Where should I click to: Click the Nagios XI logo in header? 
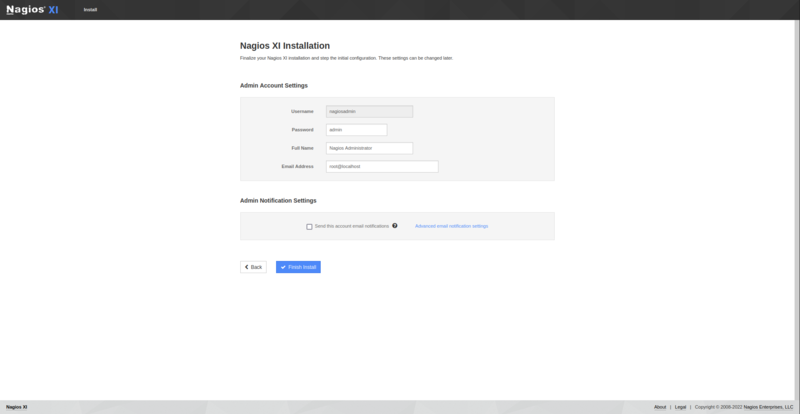(33, 10)
